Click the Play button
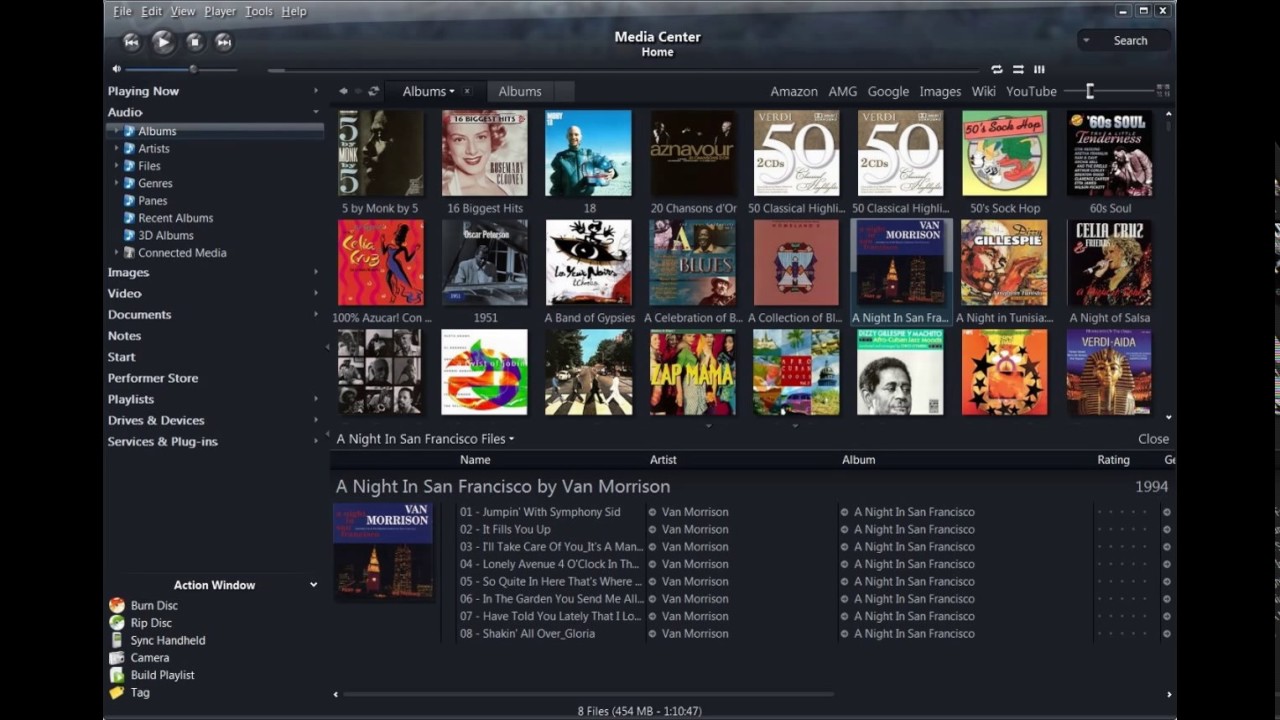 [x=163, y=41]
